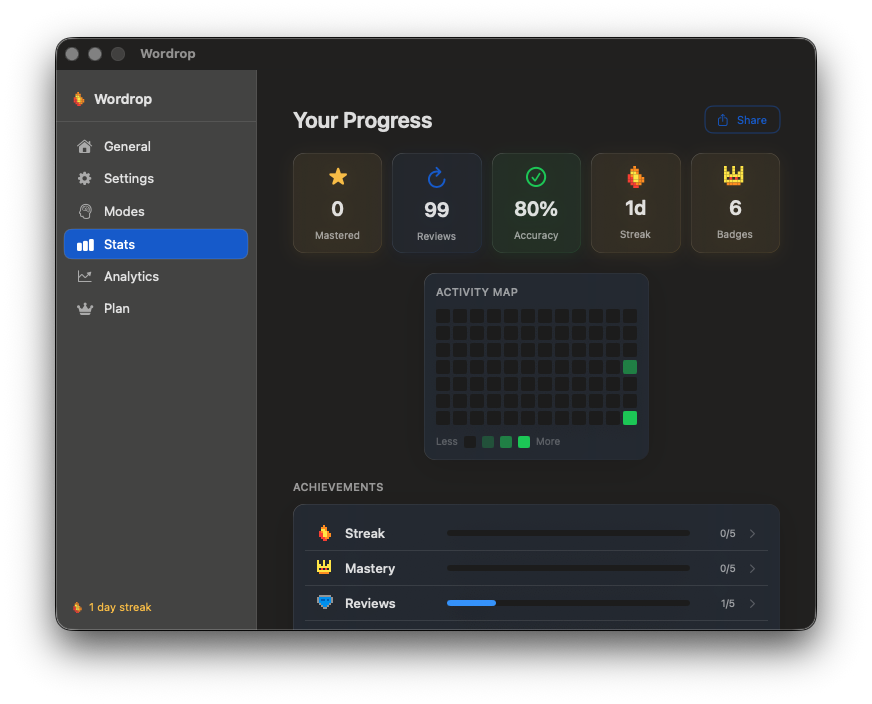Click the General home icon
The image size is (872, 704).
85,146
